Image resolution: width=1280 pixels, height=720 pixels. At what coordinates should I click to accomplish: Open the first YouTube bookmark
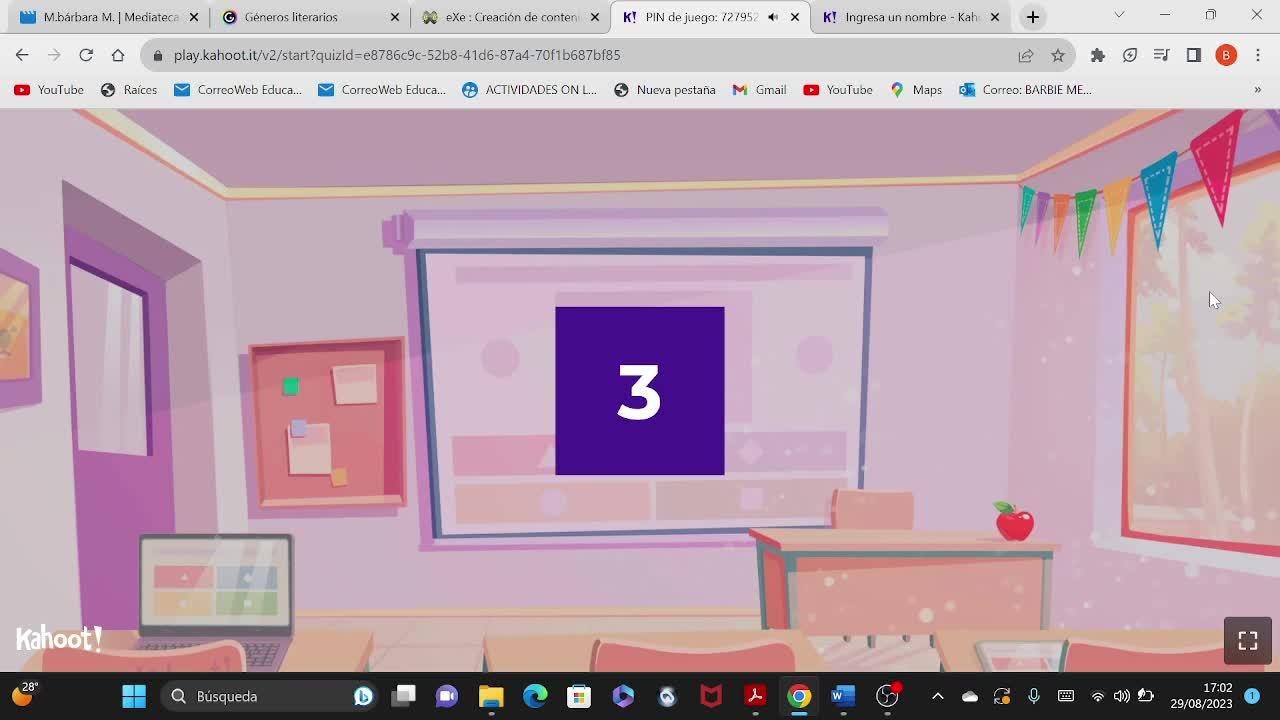click(x=49, y=90)
